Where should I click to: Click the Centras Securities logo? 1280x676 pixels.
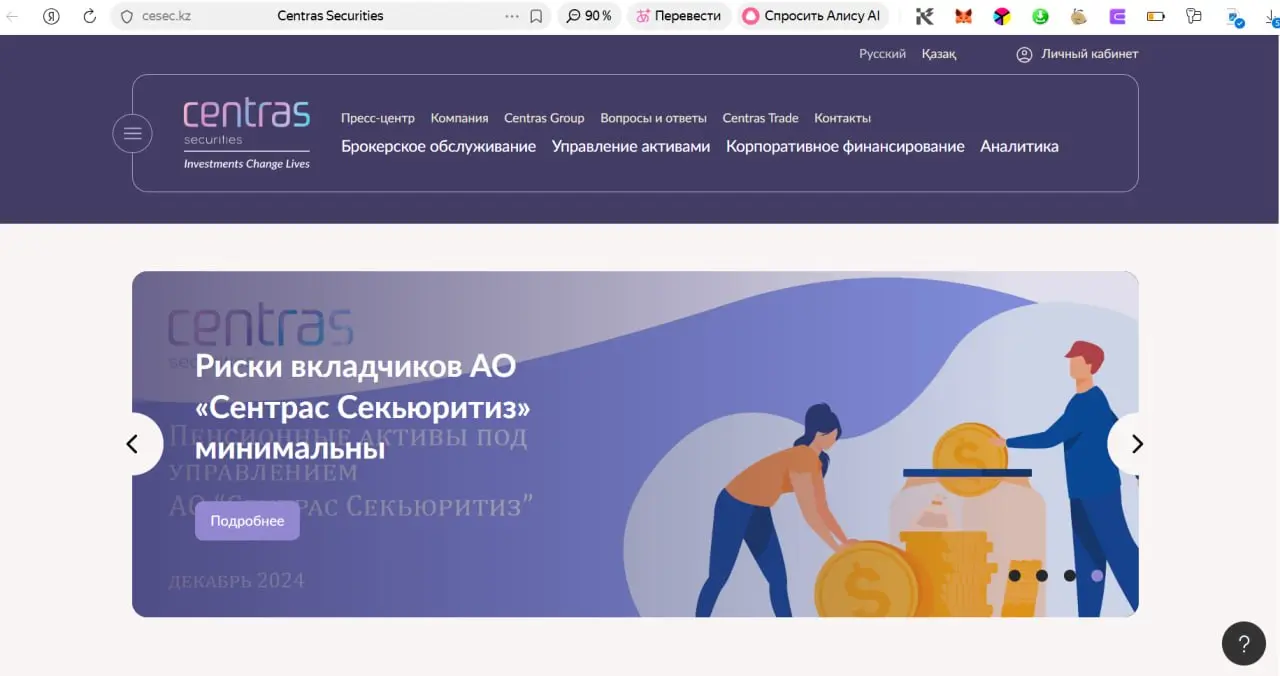coord(247,134)
